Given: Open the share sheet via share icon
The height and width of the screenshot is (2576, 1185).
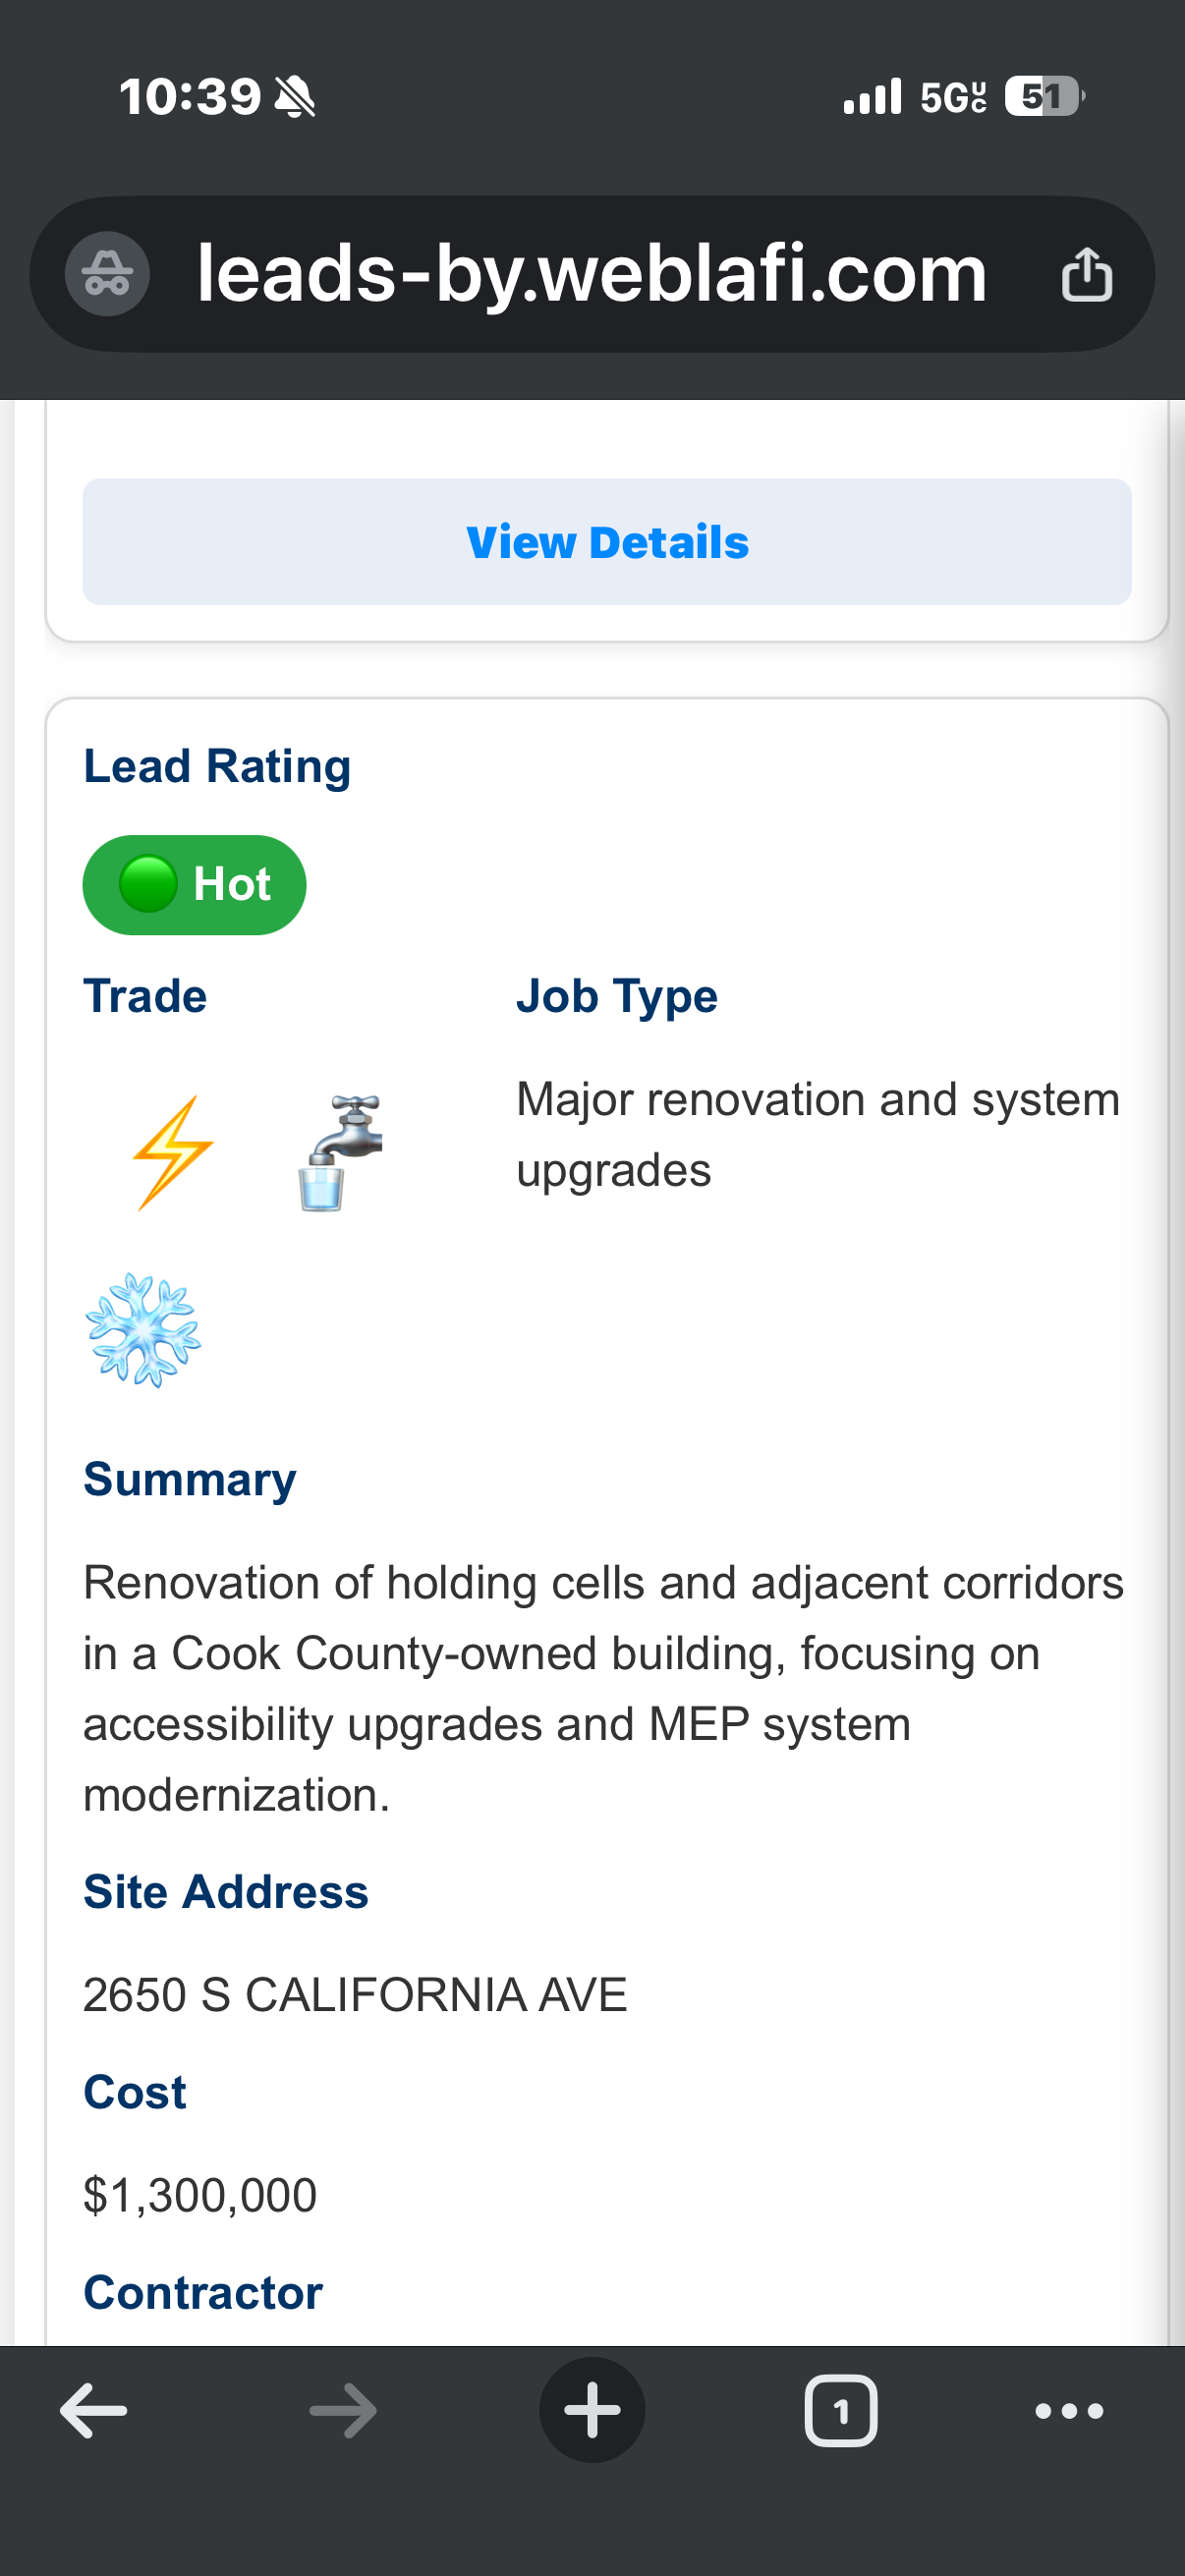Looking at the screenshot, I should tap(1086, 274).
